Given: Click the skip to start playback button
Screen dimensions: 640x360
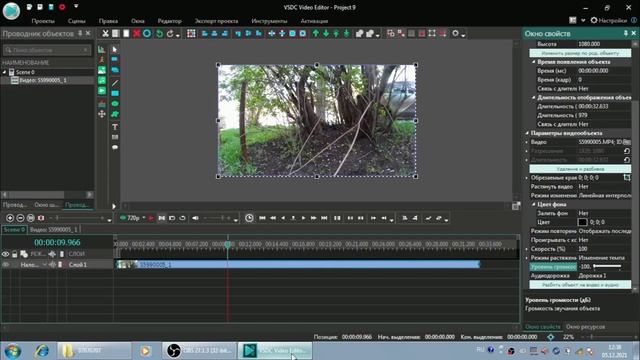Looking at the screenshot, I should click(262, 218).
